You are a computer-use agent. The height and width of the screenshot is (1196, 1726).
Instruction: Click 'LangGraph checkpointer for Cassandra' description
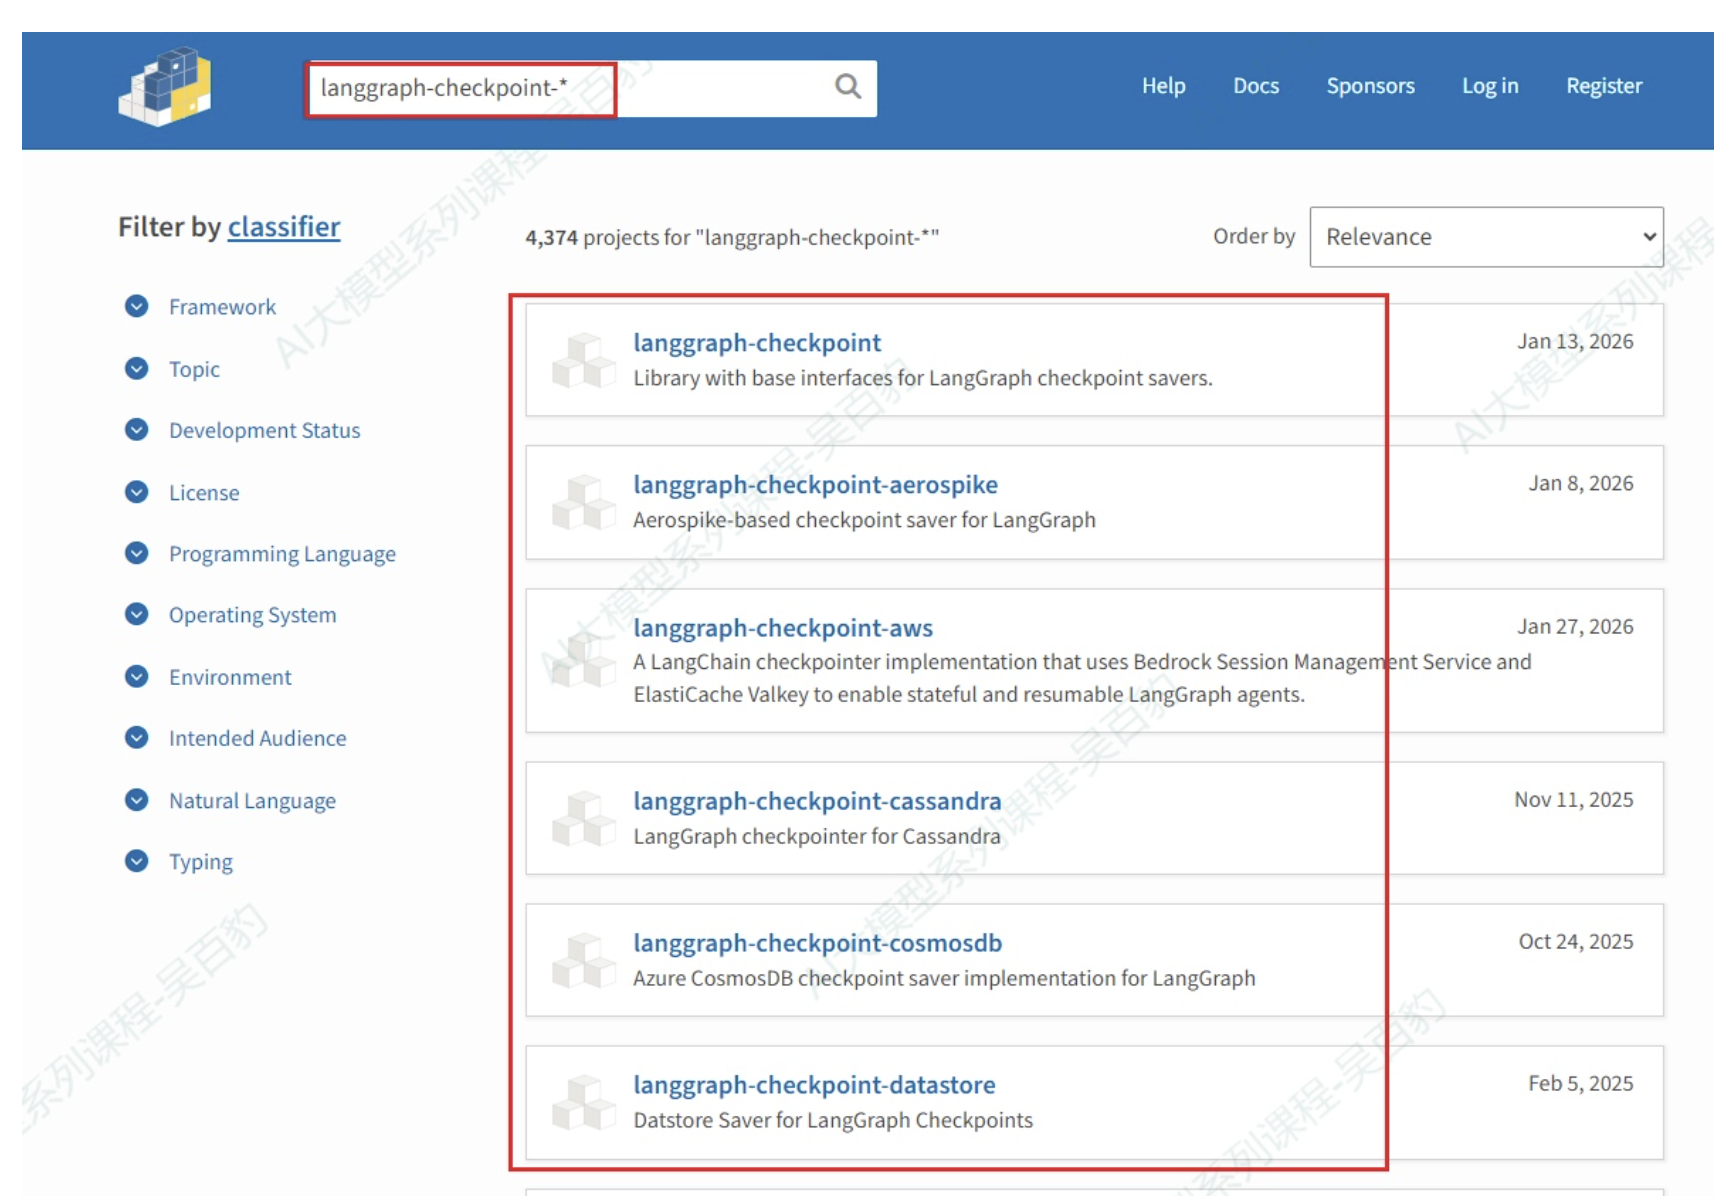click(816, 836)
